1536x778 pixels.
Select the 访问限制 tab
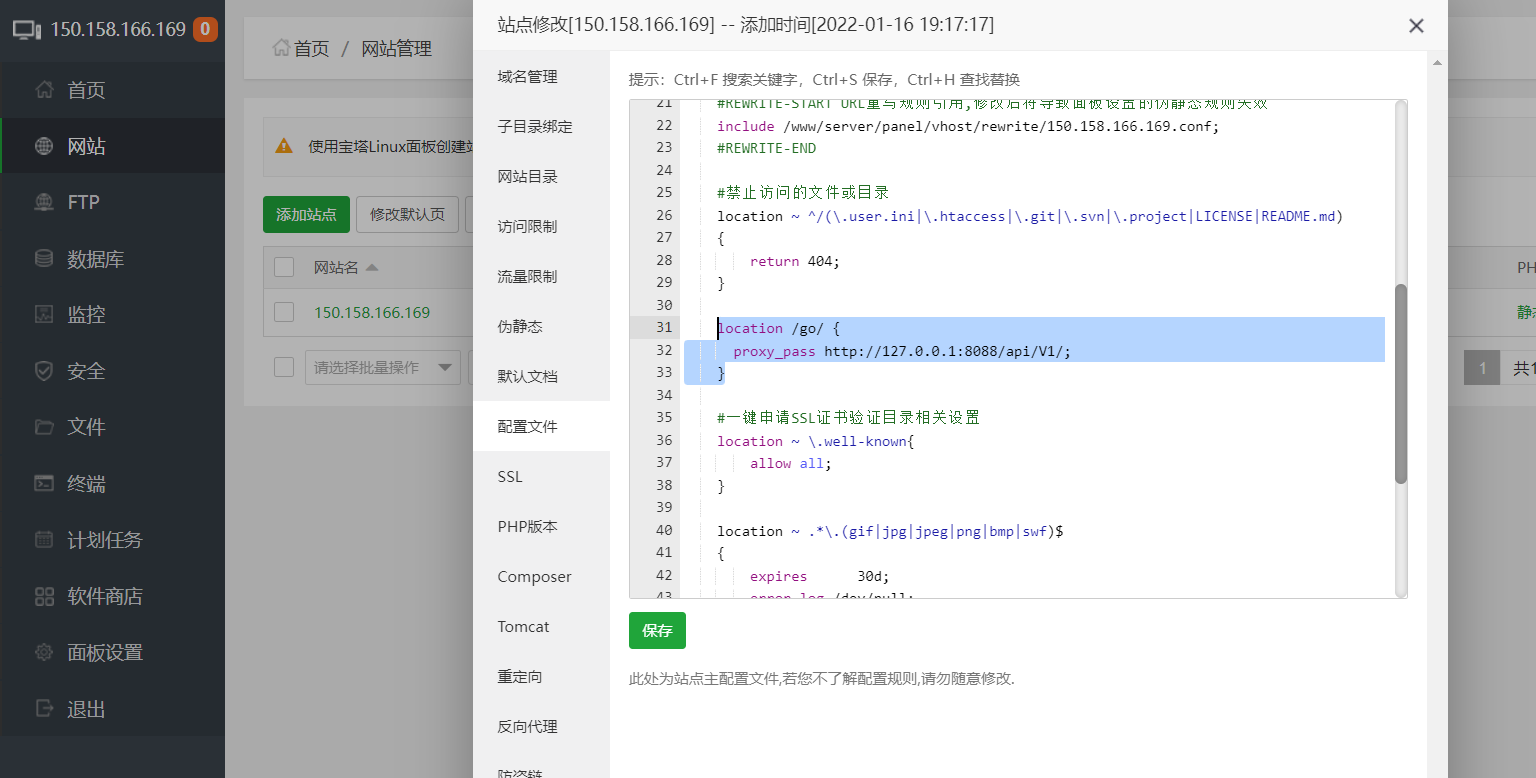click(x=541, y=226)
